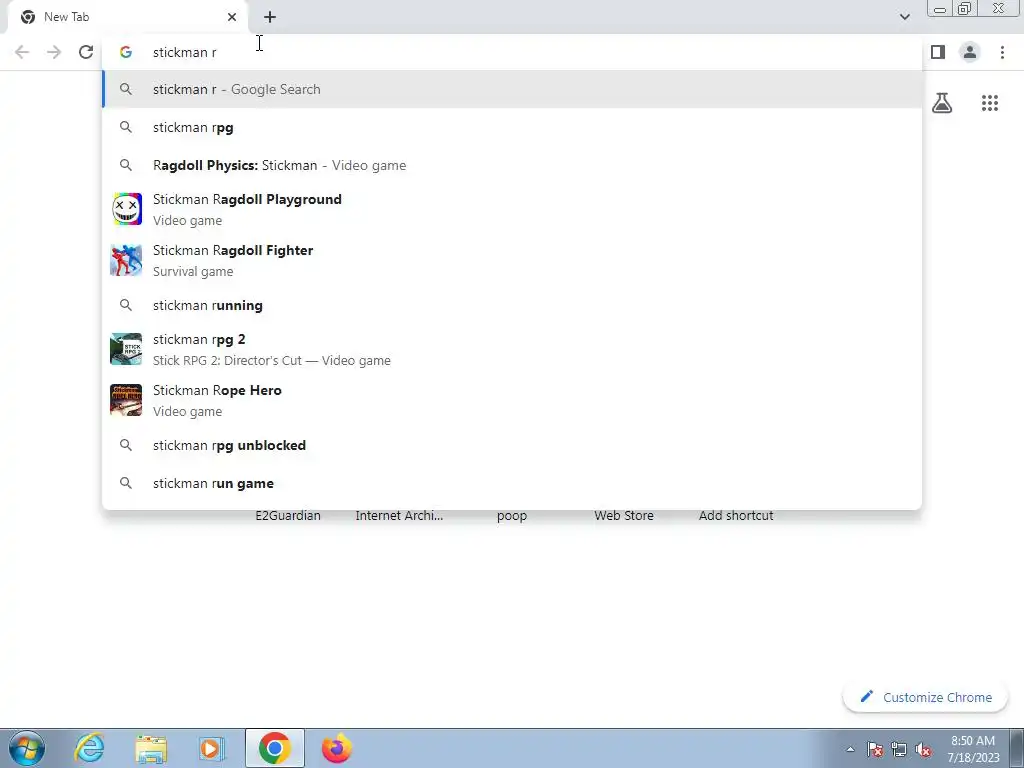Open the profile avatar menu

click(970, 52)
